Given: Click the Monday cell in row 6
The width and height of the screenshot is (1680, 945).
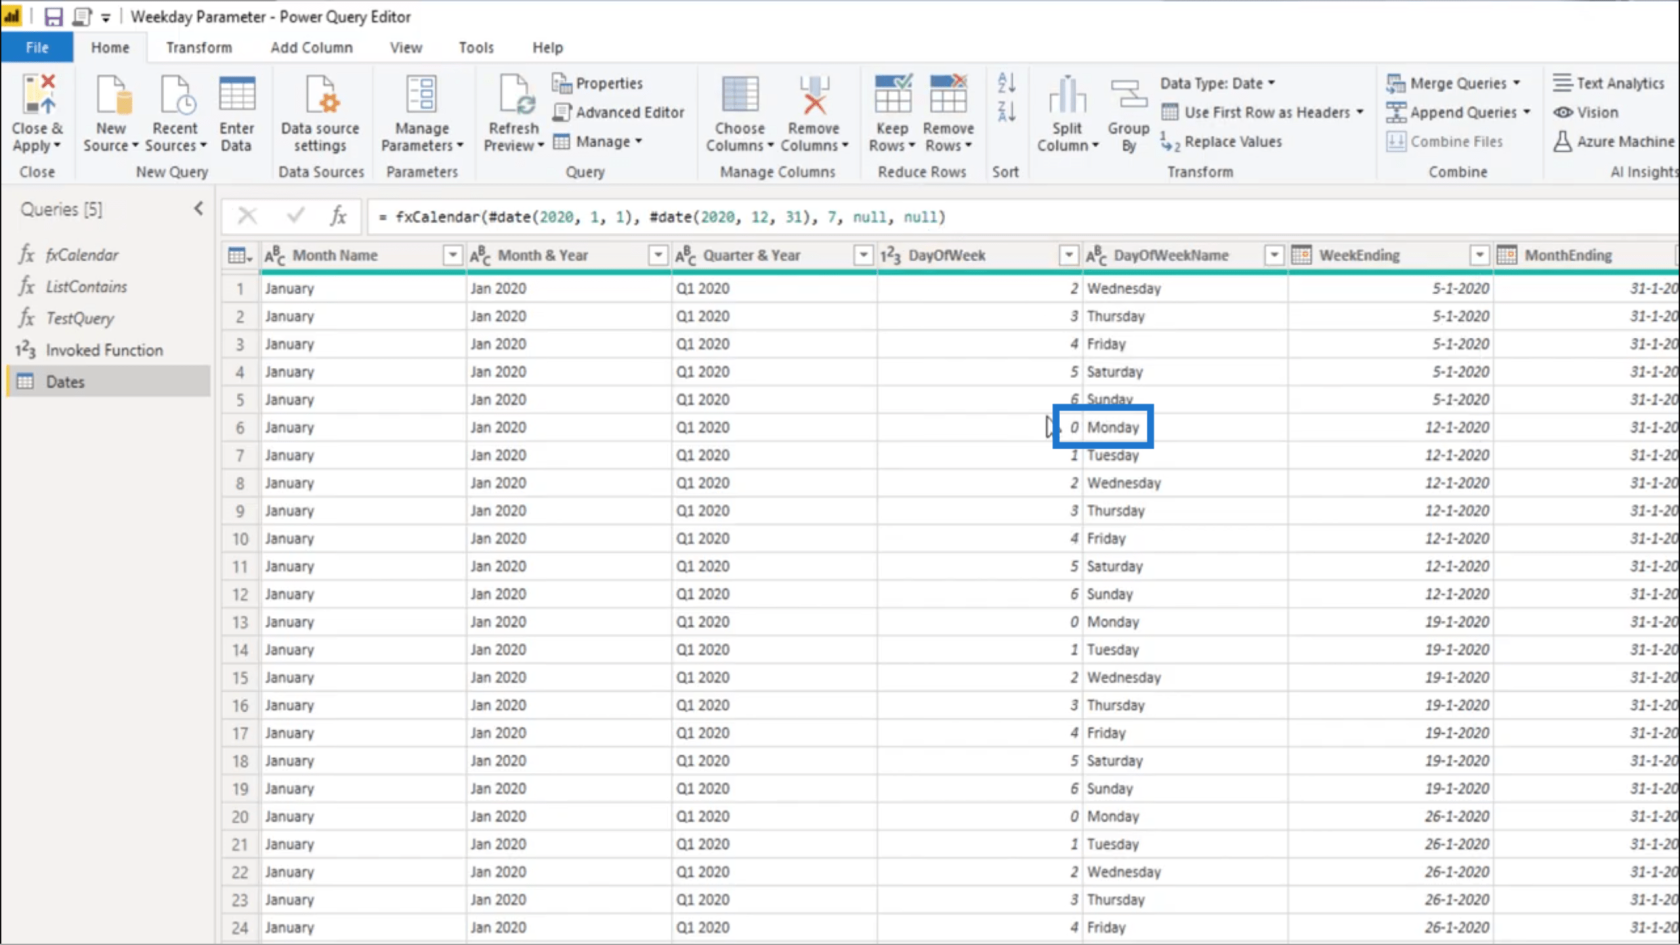Looking at the screenshot, I should [1113, 427].
